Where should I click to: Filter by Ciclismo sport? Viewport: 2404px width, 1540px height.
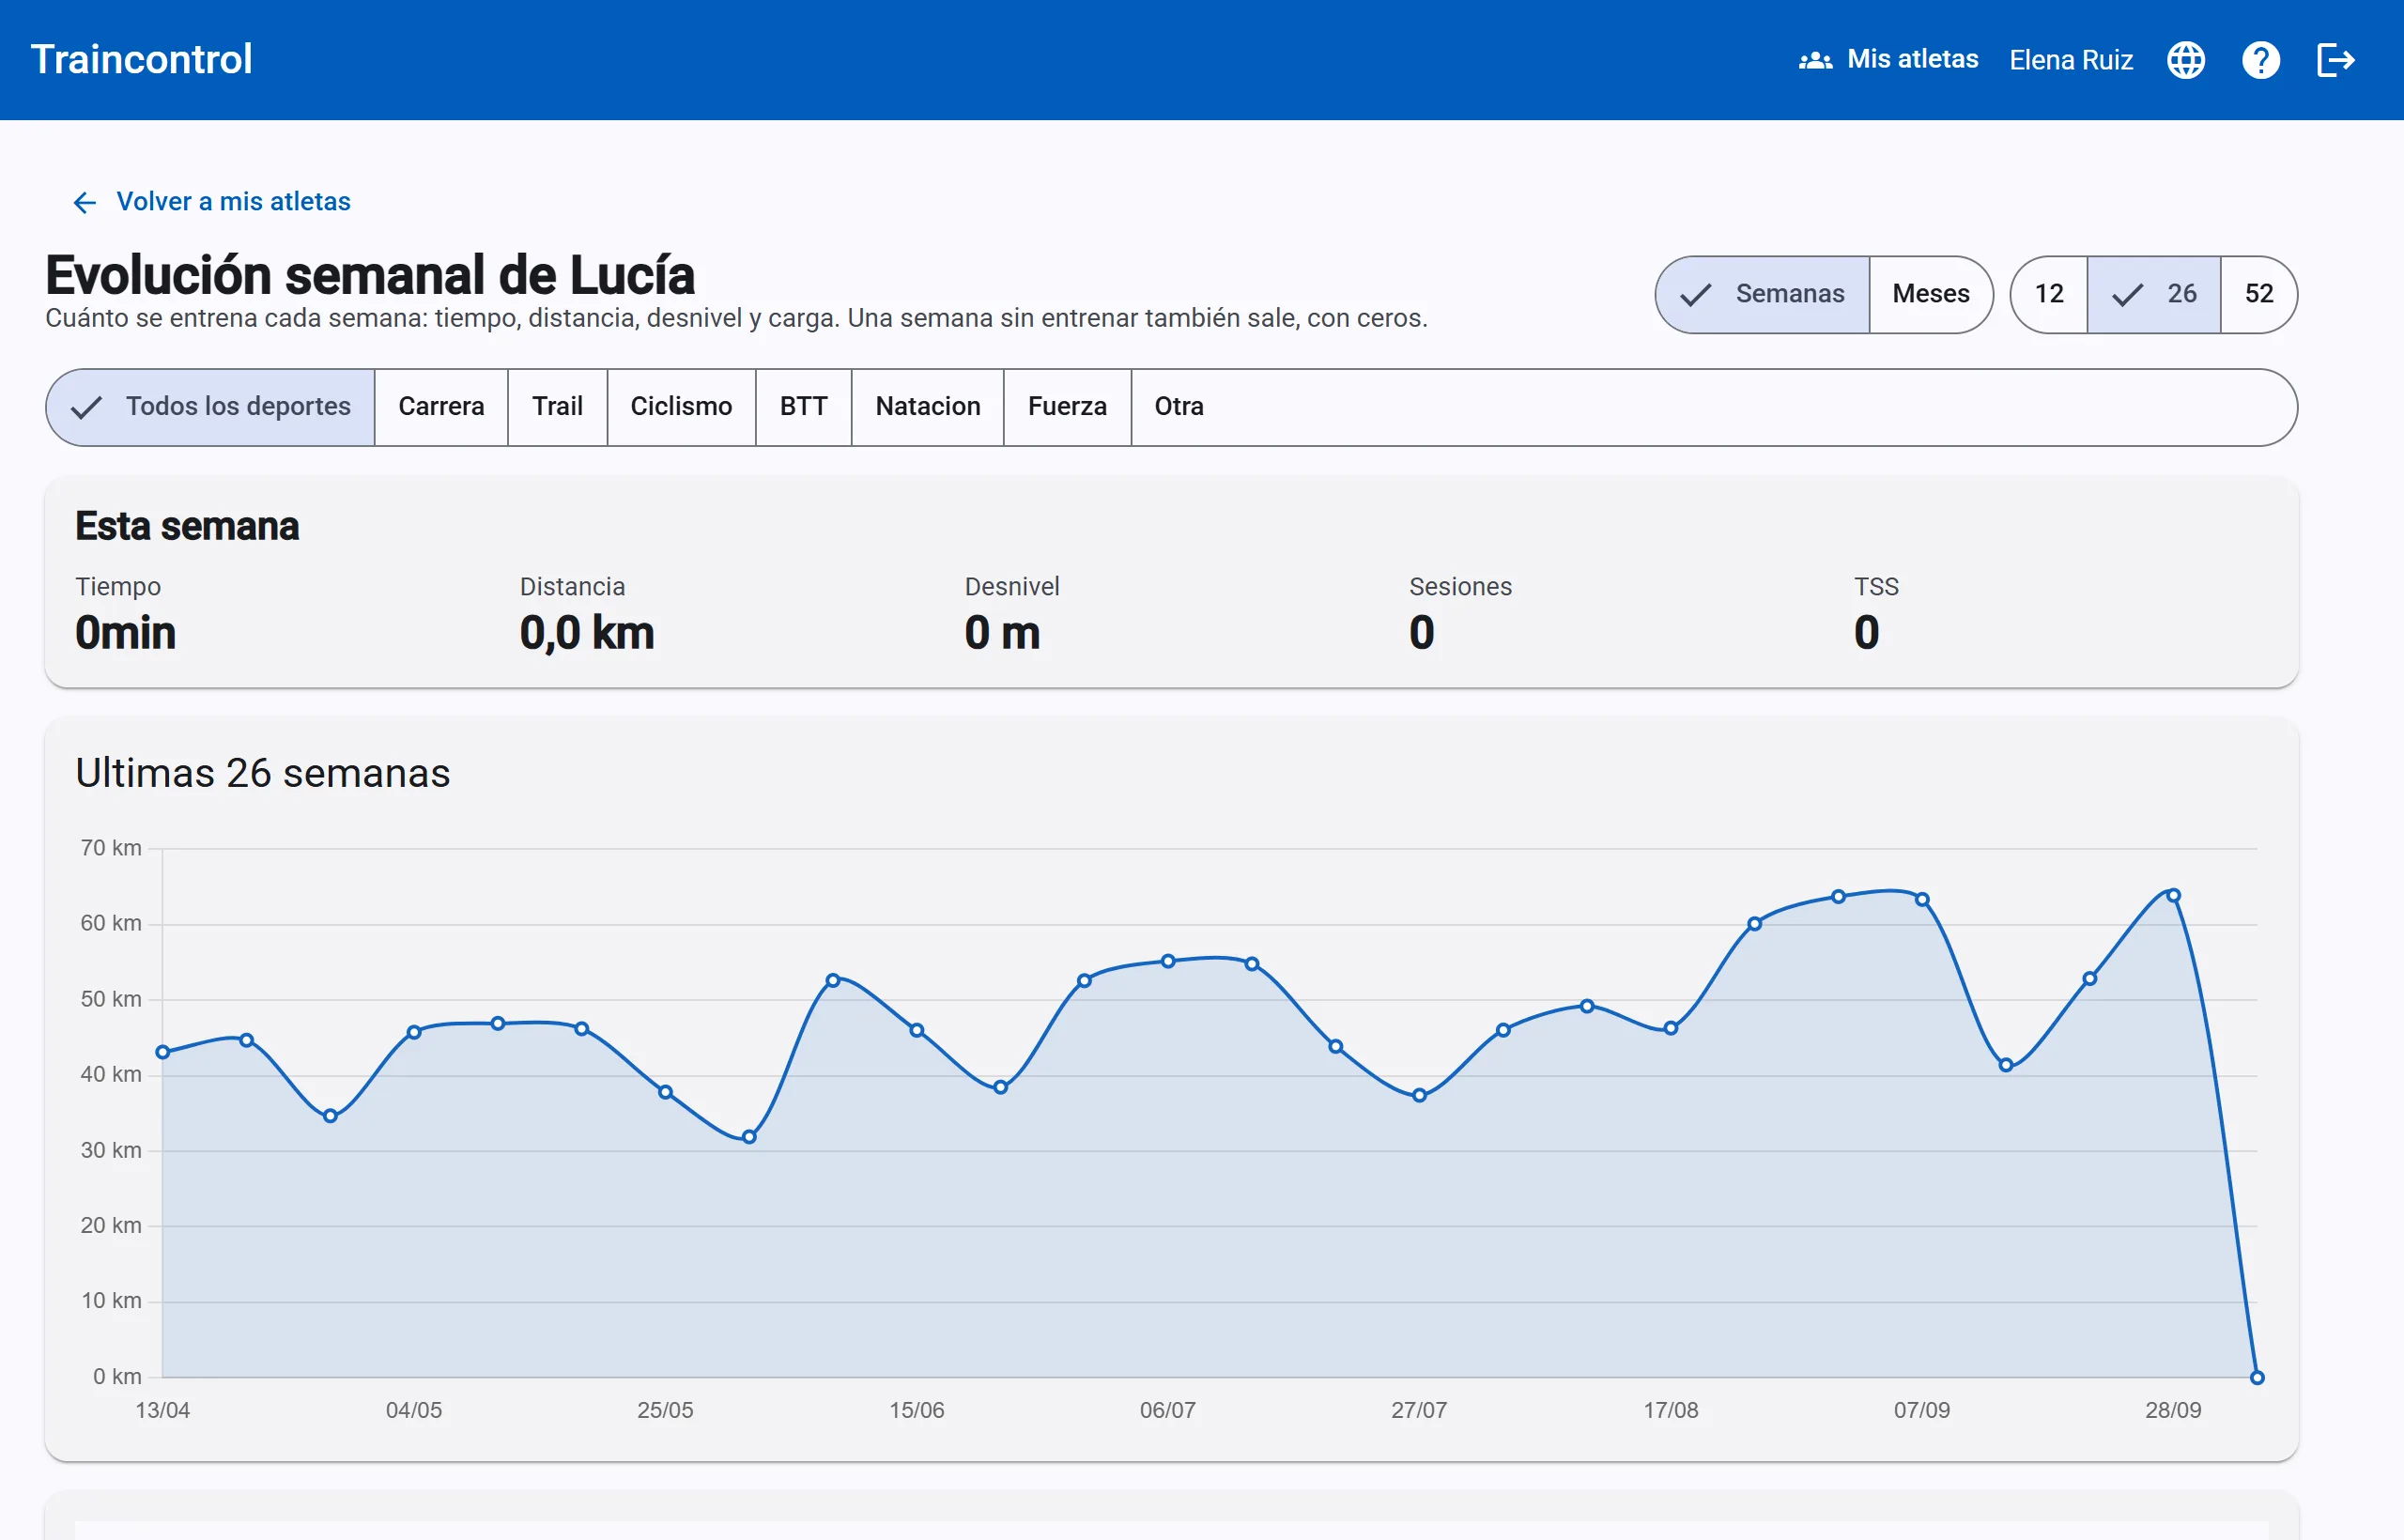click(x=681, y=407)
